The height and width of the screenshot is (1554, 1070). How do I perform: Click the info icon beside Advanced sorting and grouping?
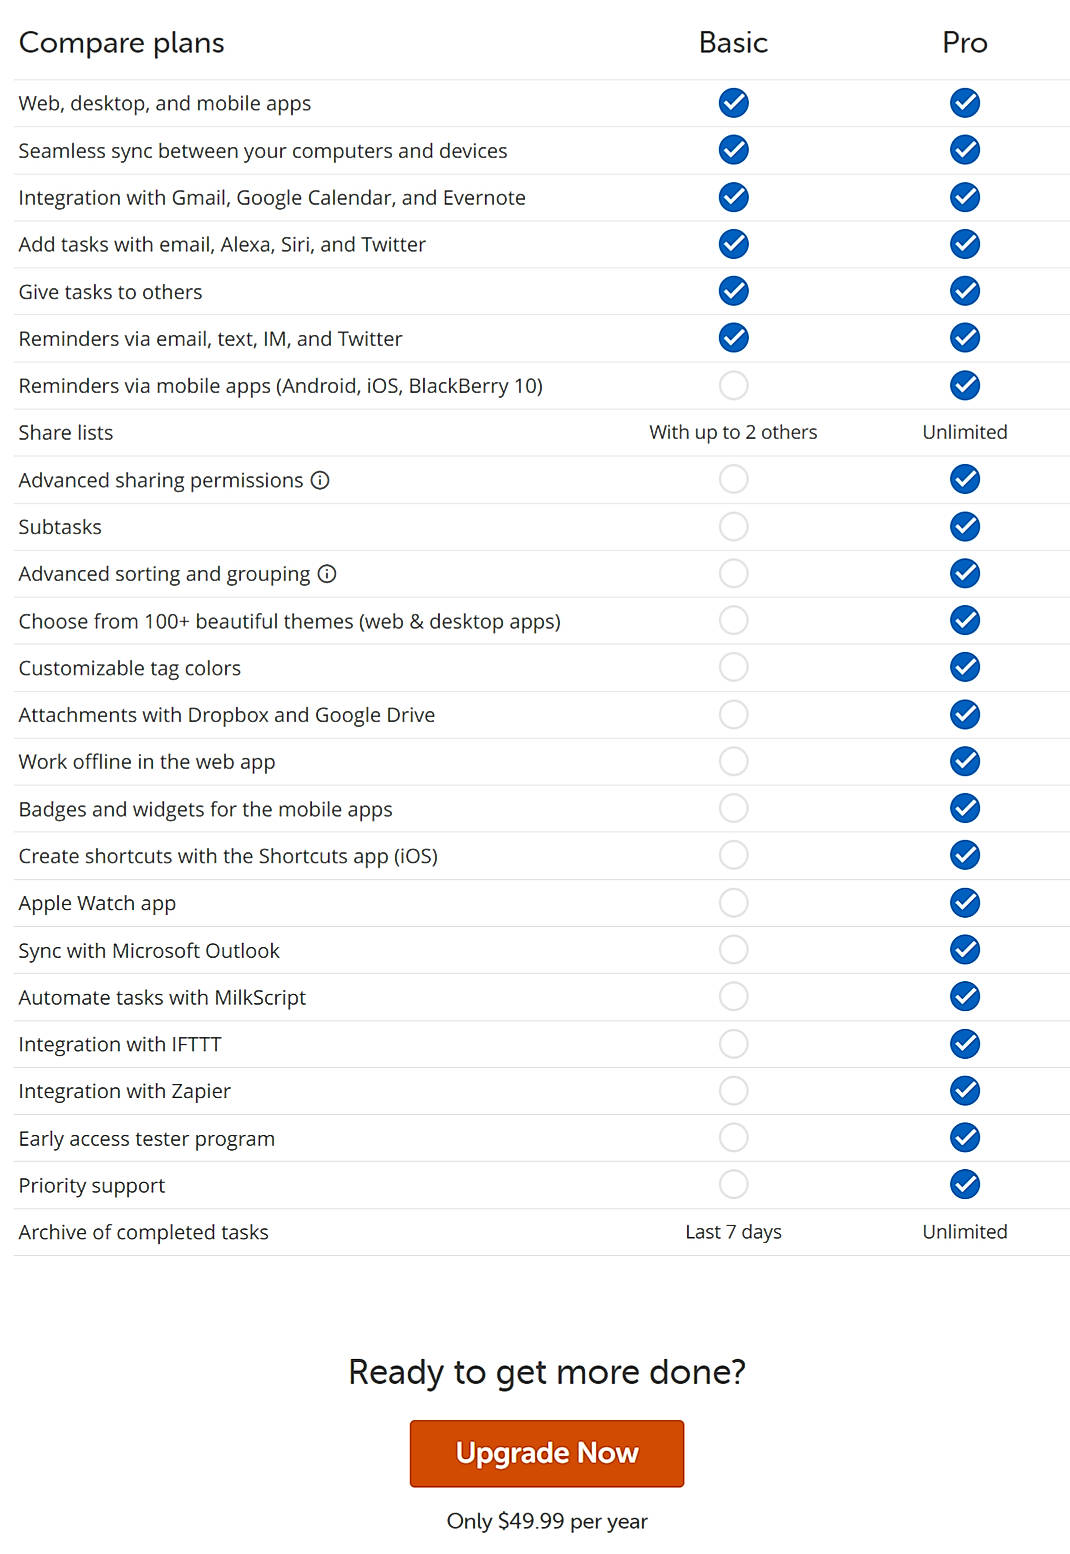tap(327, 573)
